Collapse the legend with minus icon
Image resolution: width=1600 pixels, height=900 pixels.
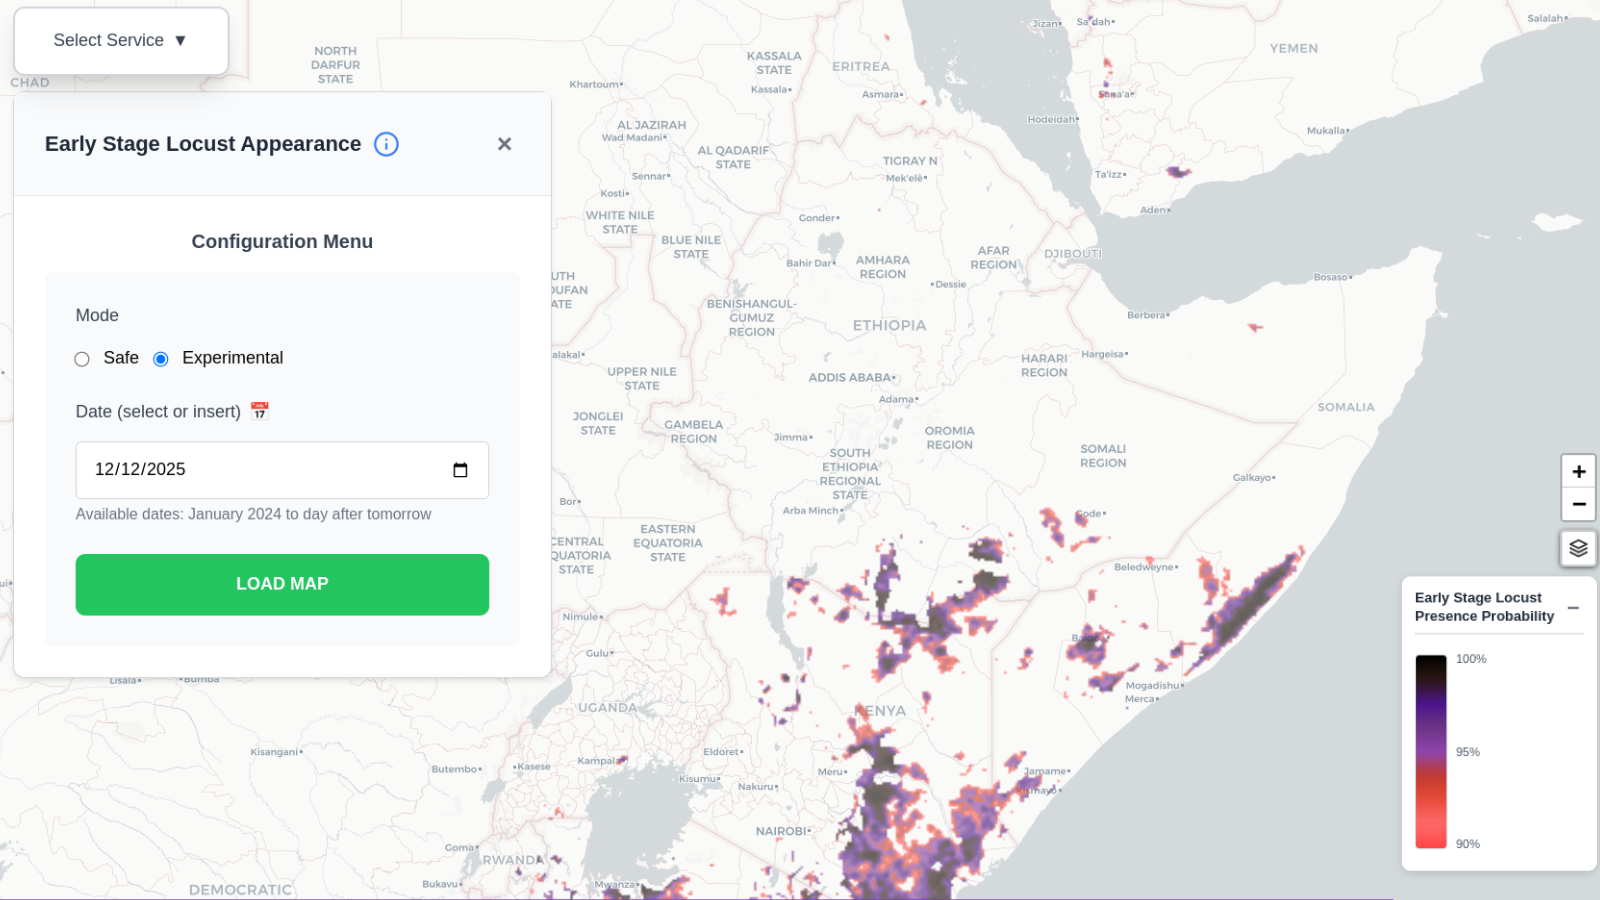click(x=1573, y=608)
